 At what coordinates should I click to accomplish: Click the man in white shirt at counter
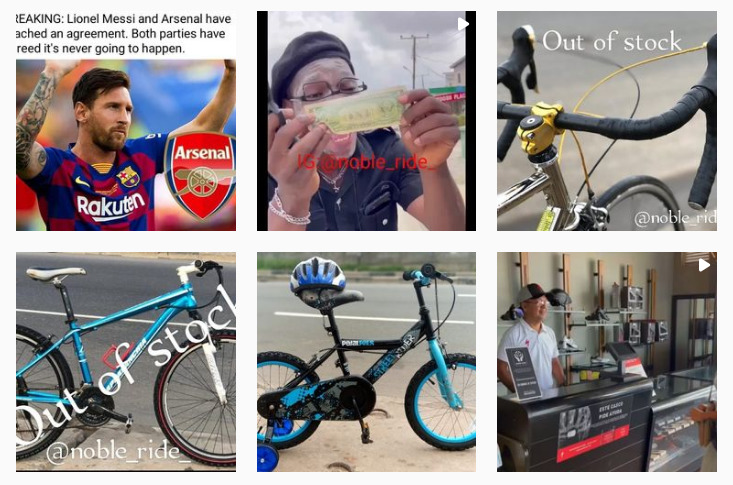(532, 339)
